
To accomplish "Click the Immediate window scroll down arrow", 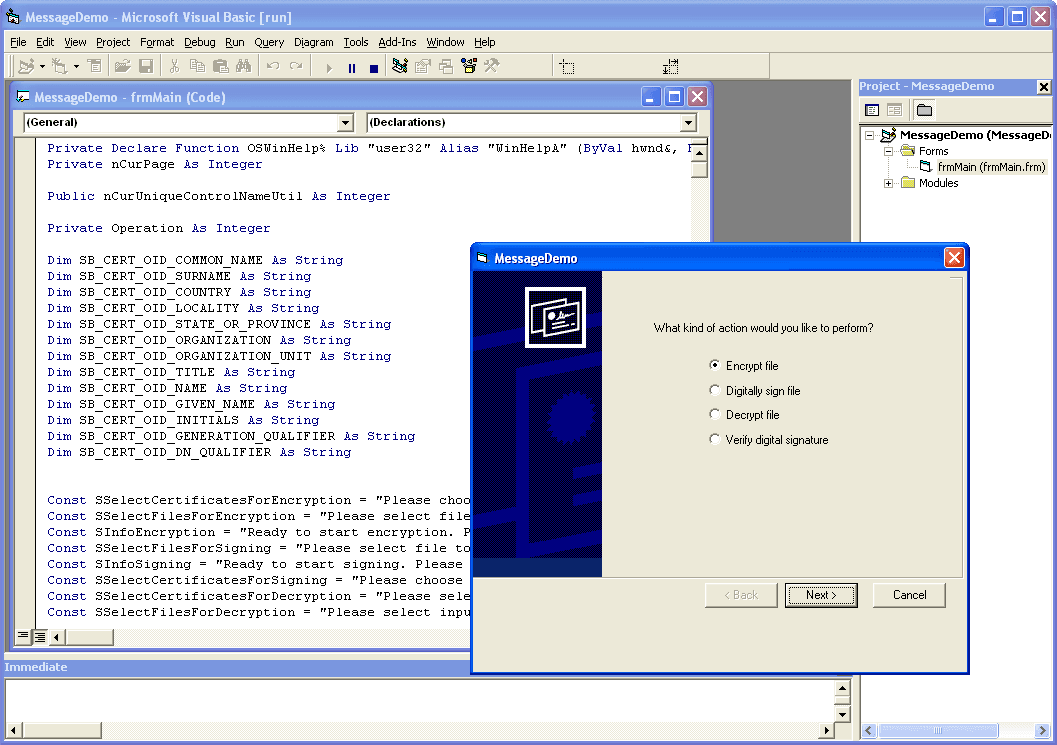I will click(x=842, y=714).
